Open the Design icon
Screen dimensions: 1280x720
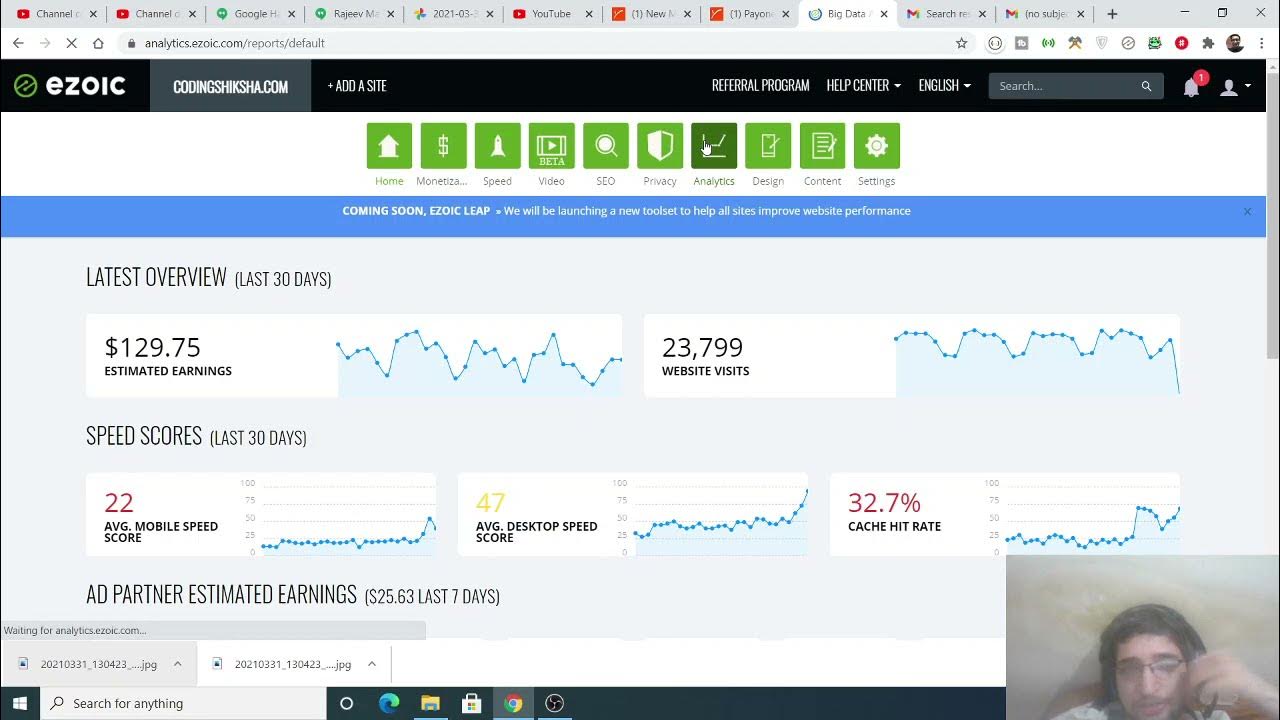[767, 146]
